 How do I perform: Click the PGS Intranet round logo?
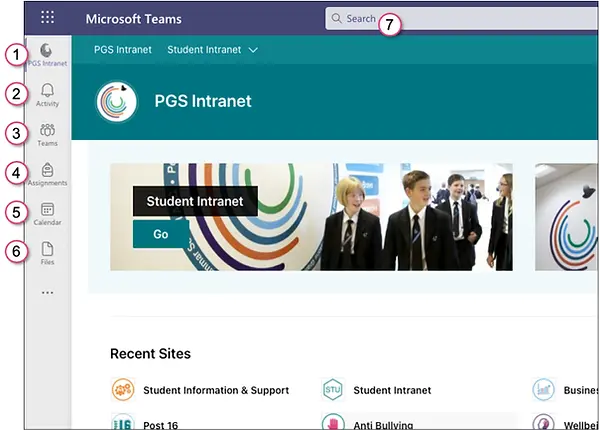(117, 101)
